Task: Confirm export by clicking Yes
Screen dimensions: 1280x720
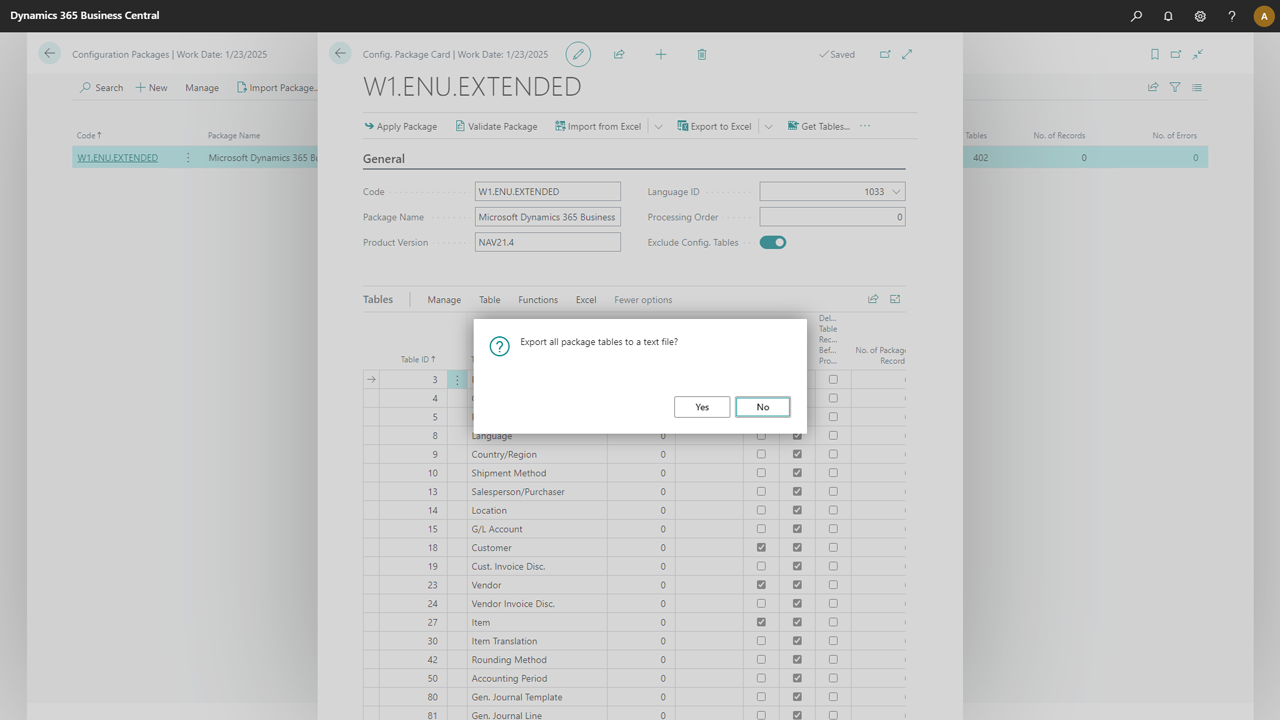Action: (702, 407)
